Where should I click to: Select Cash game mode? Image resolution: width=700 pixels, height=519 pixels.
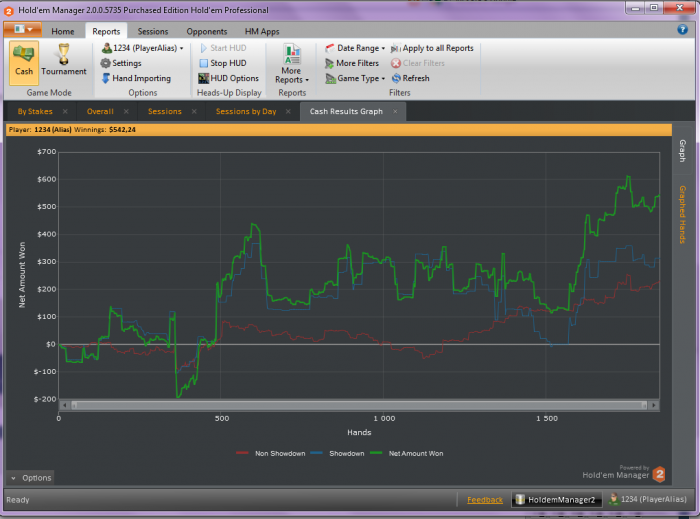click(24, 62)
